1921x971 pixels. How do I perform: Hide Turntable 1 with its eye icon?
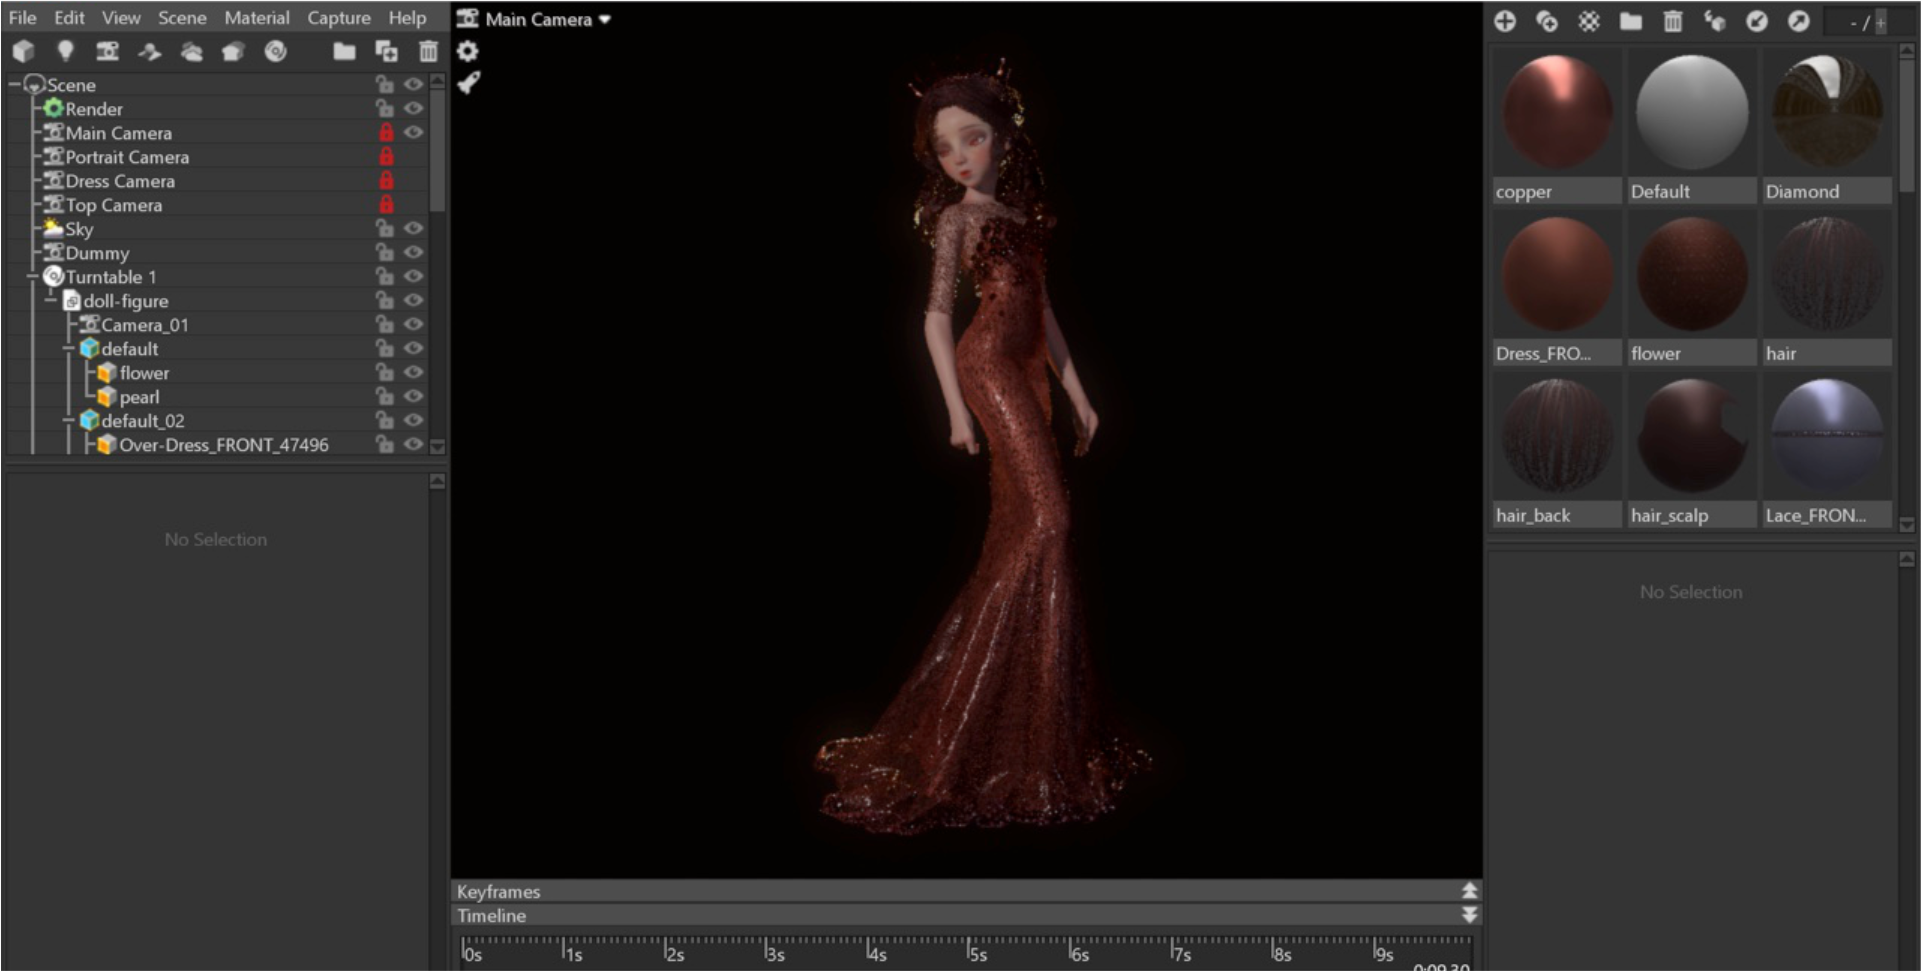coord(413,276)
